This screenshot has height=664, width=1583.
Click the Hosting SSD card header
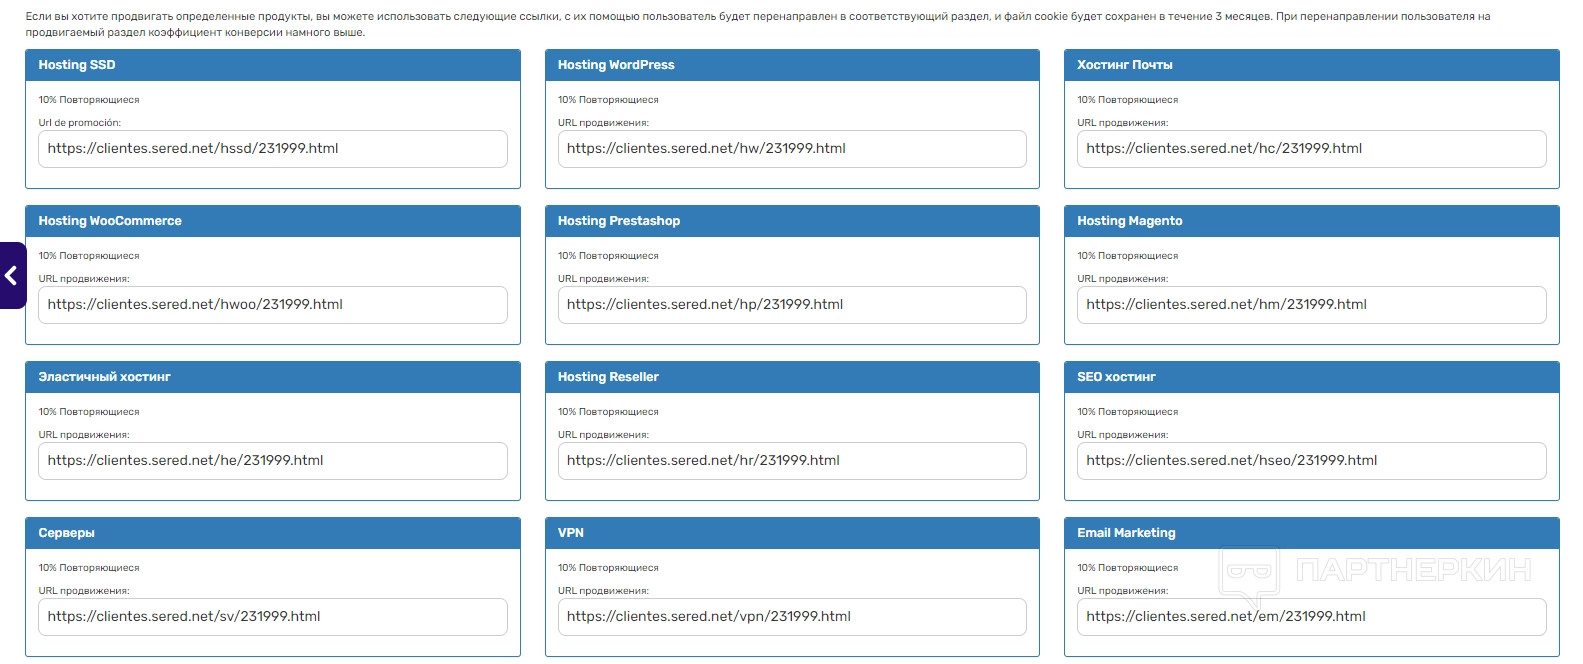(273, 65)
